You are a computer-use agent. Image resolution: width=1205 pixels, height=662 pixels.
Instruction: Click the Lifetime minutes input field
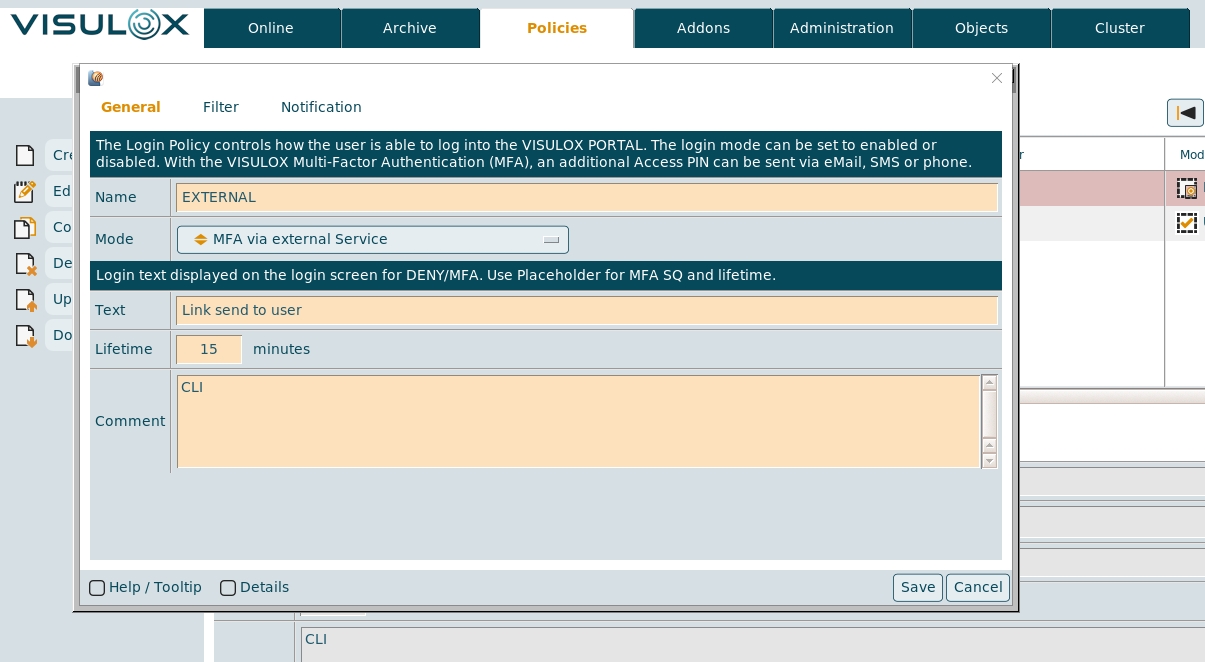[x=209, y=349]
